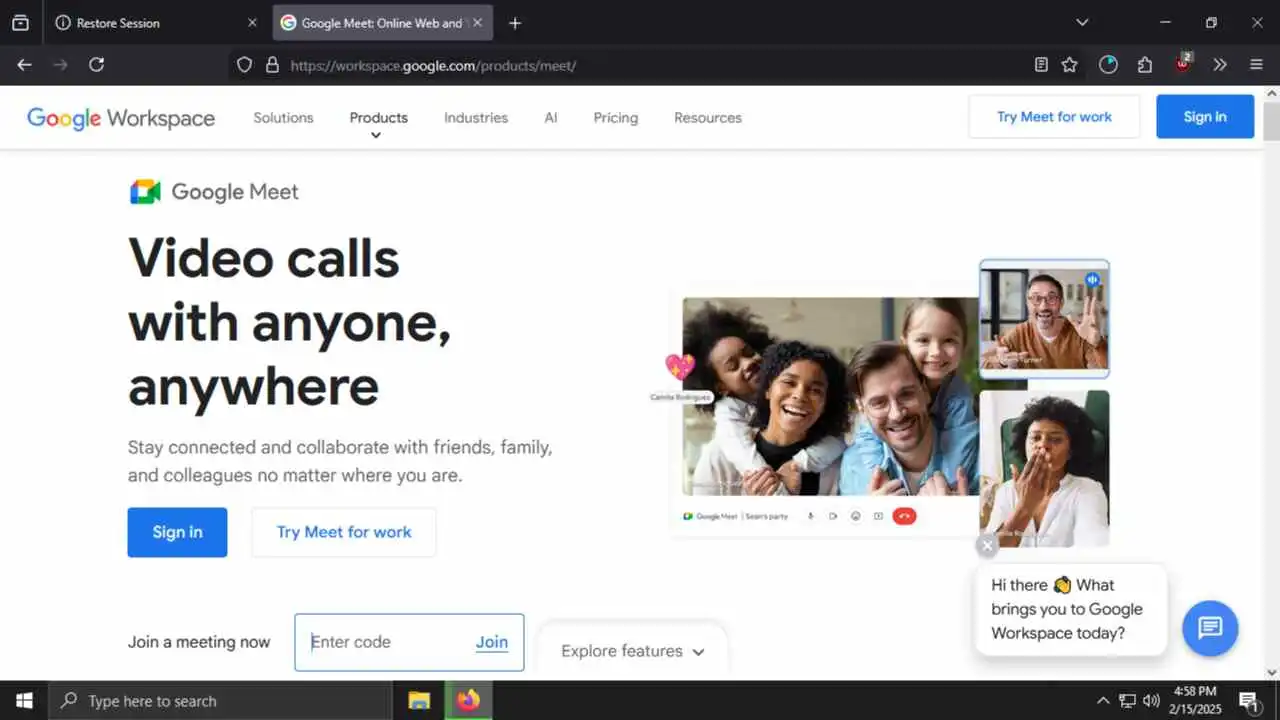Open Windows notification center icon
Viewport: 1280px width, 720px height.
[x=1249, y=701]
